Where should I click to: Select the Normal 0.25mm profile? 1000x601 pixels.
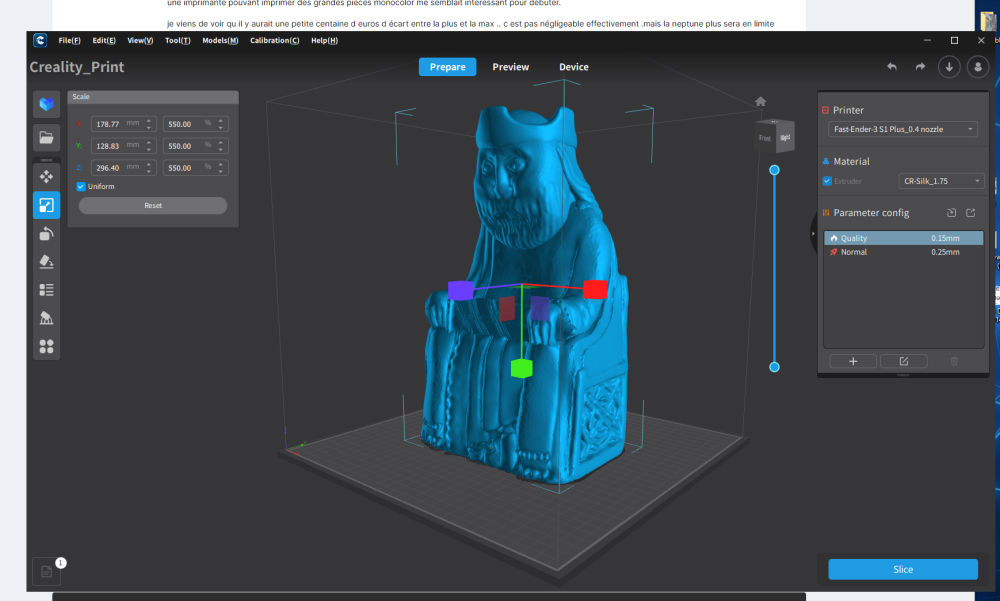coord(904,252)
